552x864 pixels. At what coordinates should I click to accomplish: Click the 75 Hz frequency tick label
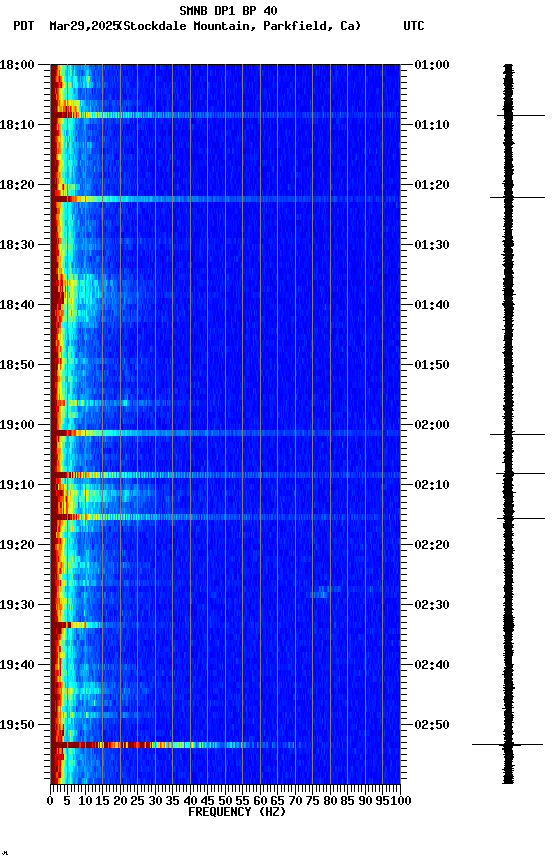pos(312,801)
